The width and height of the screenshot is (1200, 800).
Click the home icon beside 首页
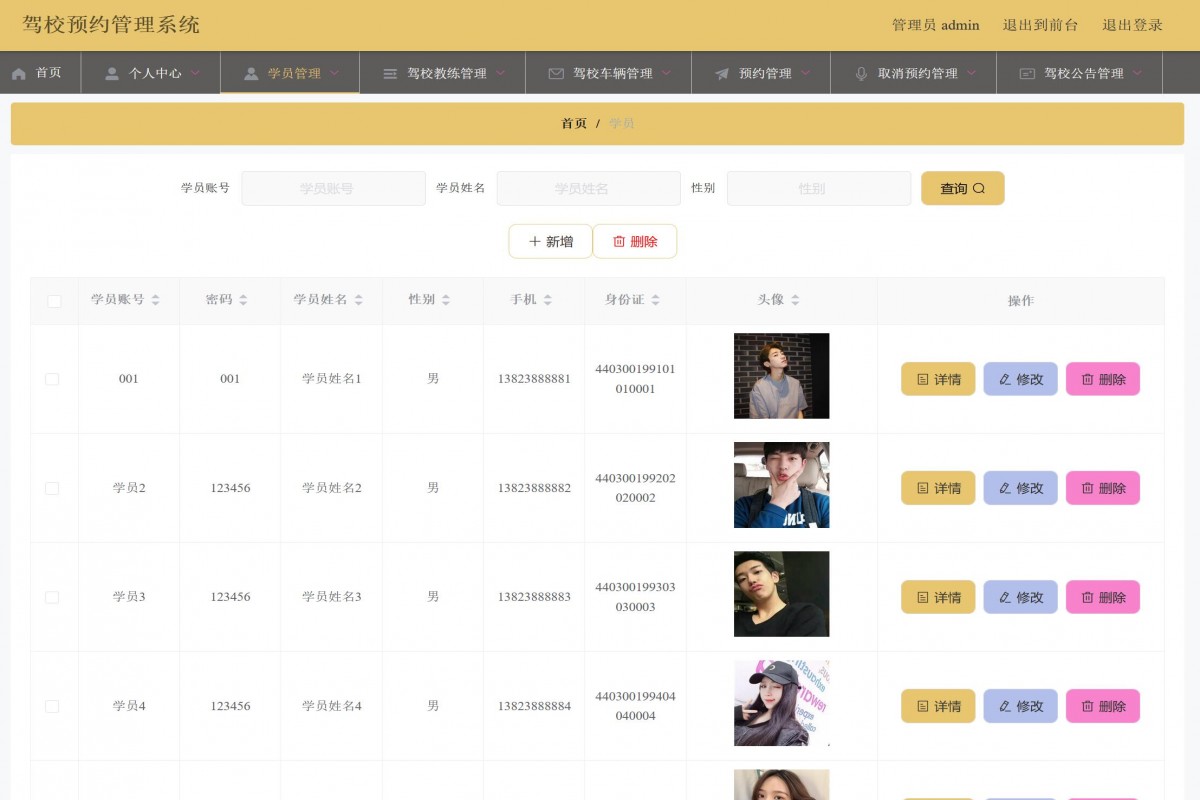(x=18, y=72)
